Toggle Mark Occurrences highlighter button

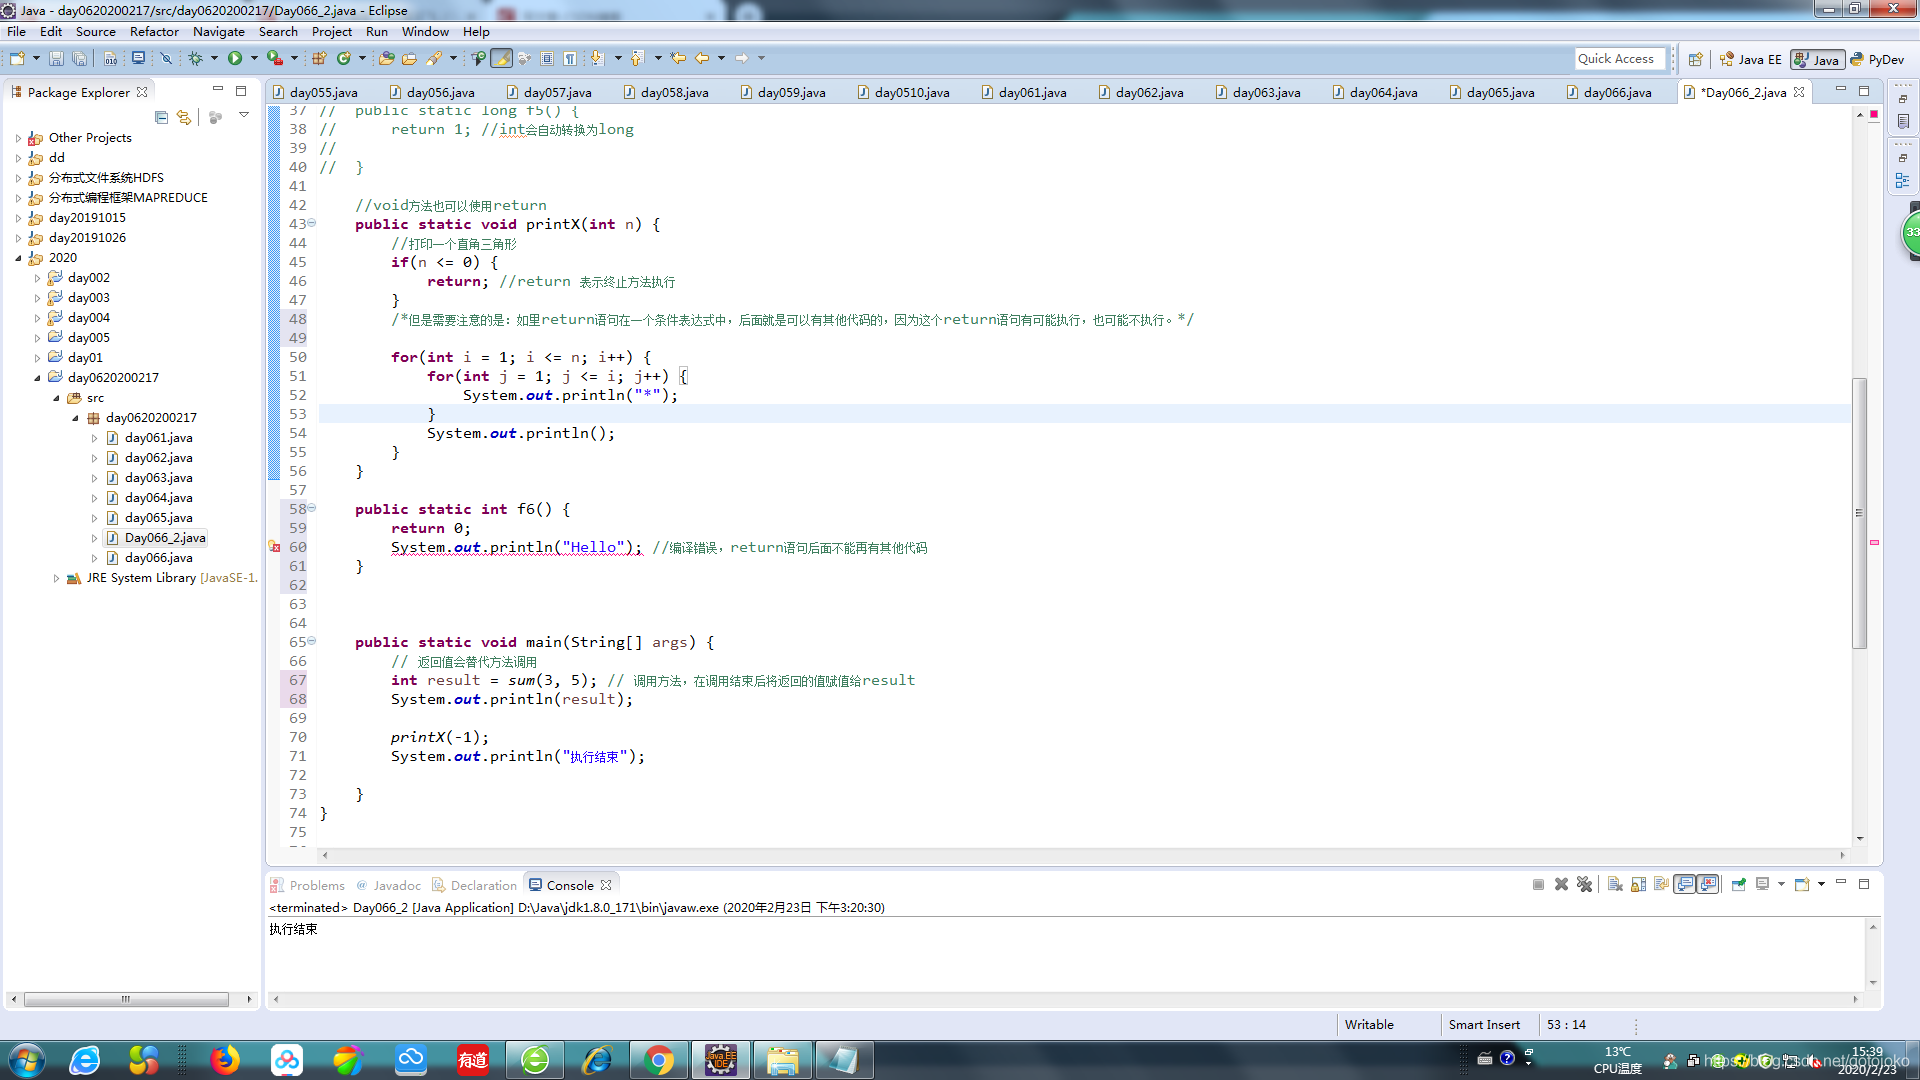502,59
